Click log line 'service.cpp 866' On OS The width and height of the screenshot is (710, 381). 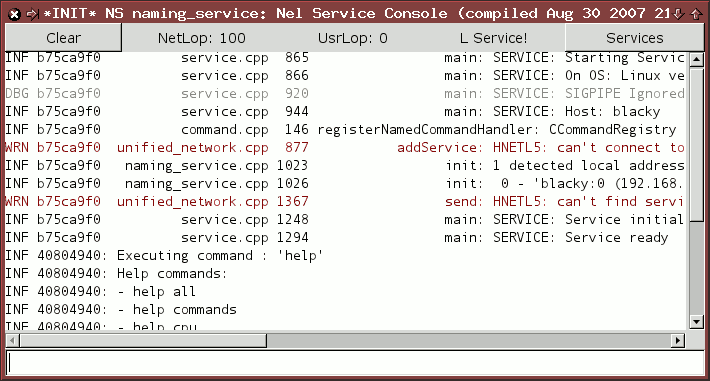click(345, 75)
